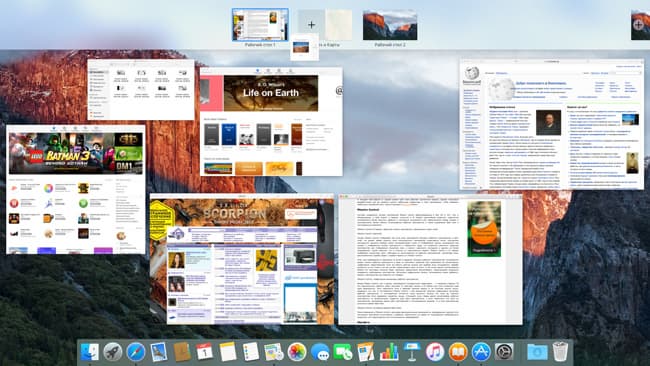This screenshot has height=366, width=650.
Task: Open Finder from the Dock
Action: click(90, 352)
